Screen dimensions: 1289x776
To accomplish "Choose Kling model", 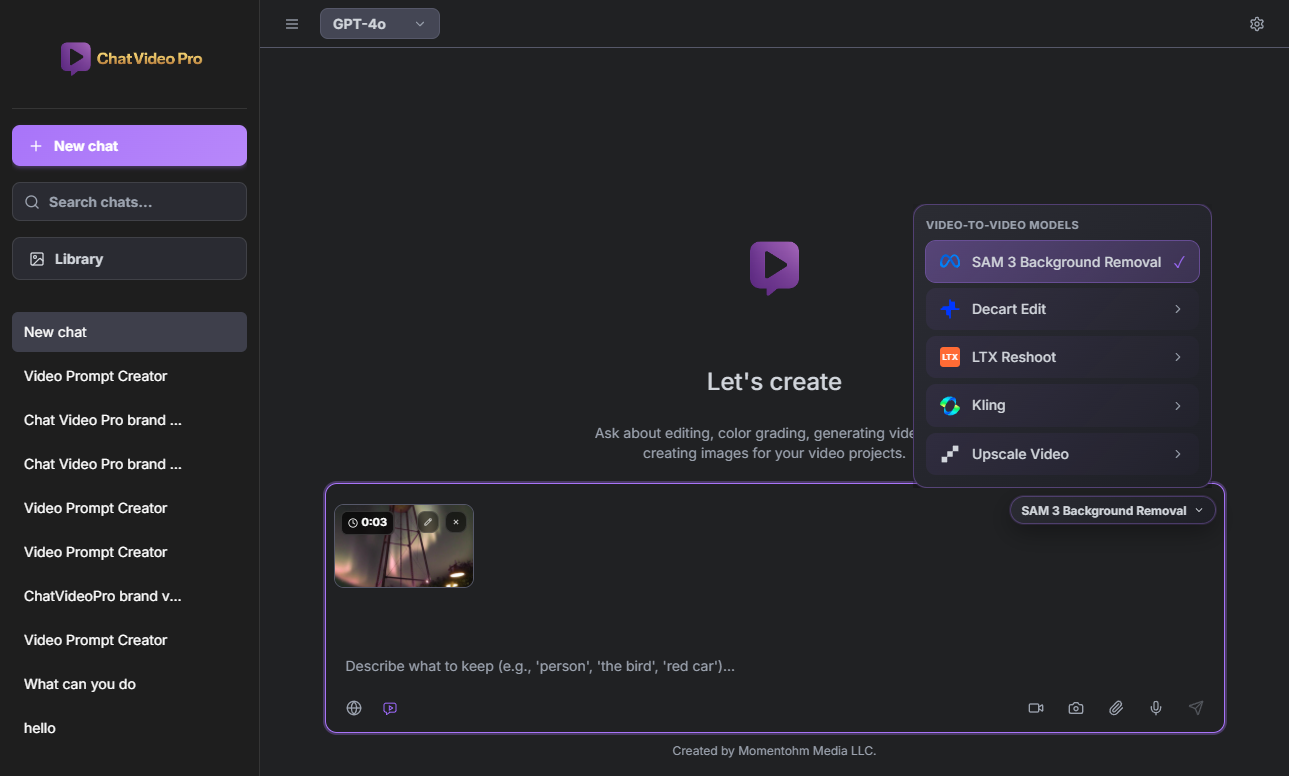I will 1062,405.
